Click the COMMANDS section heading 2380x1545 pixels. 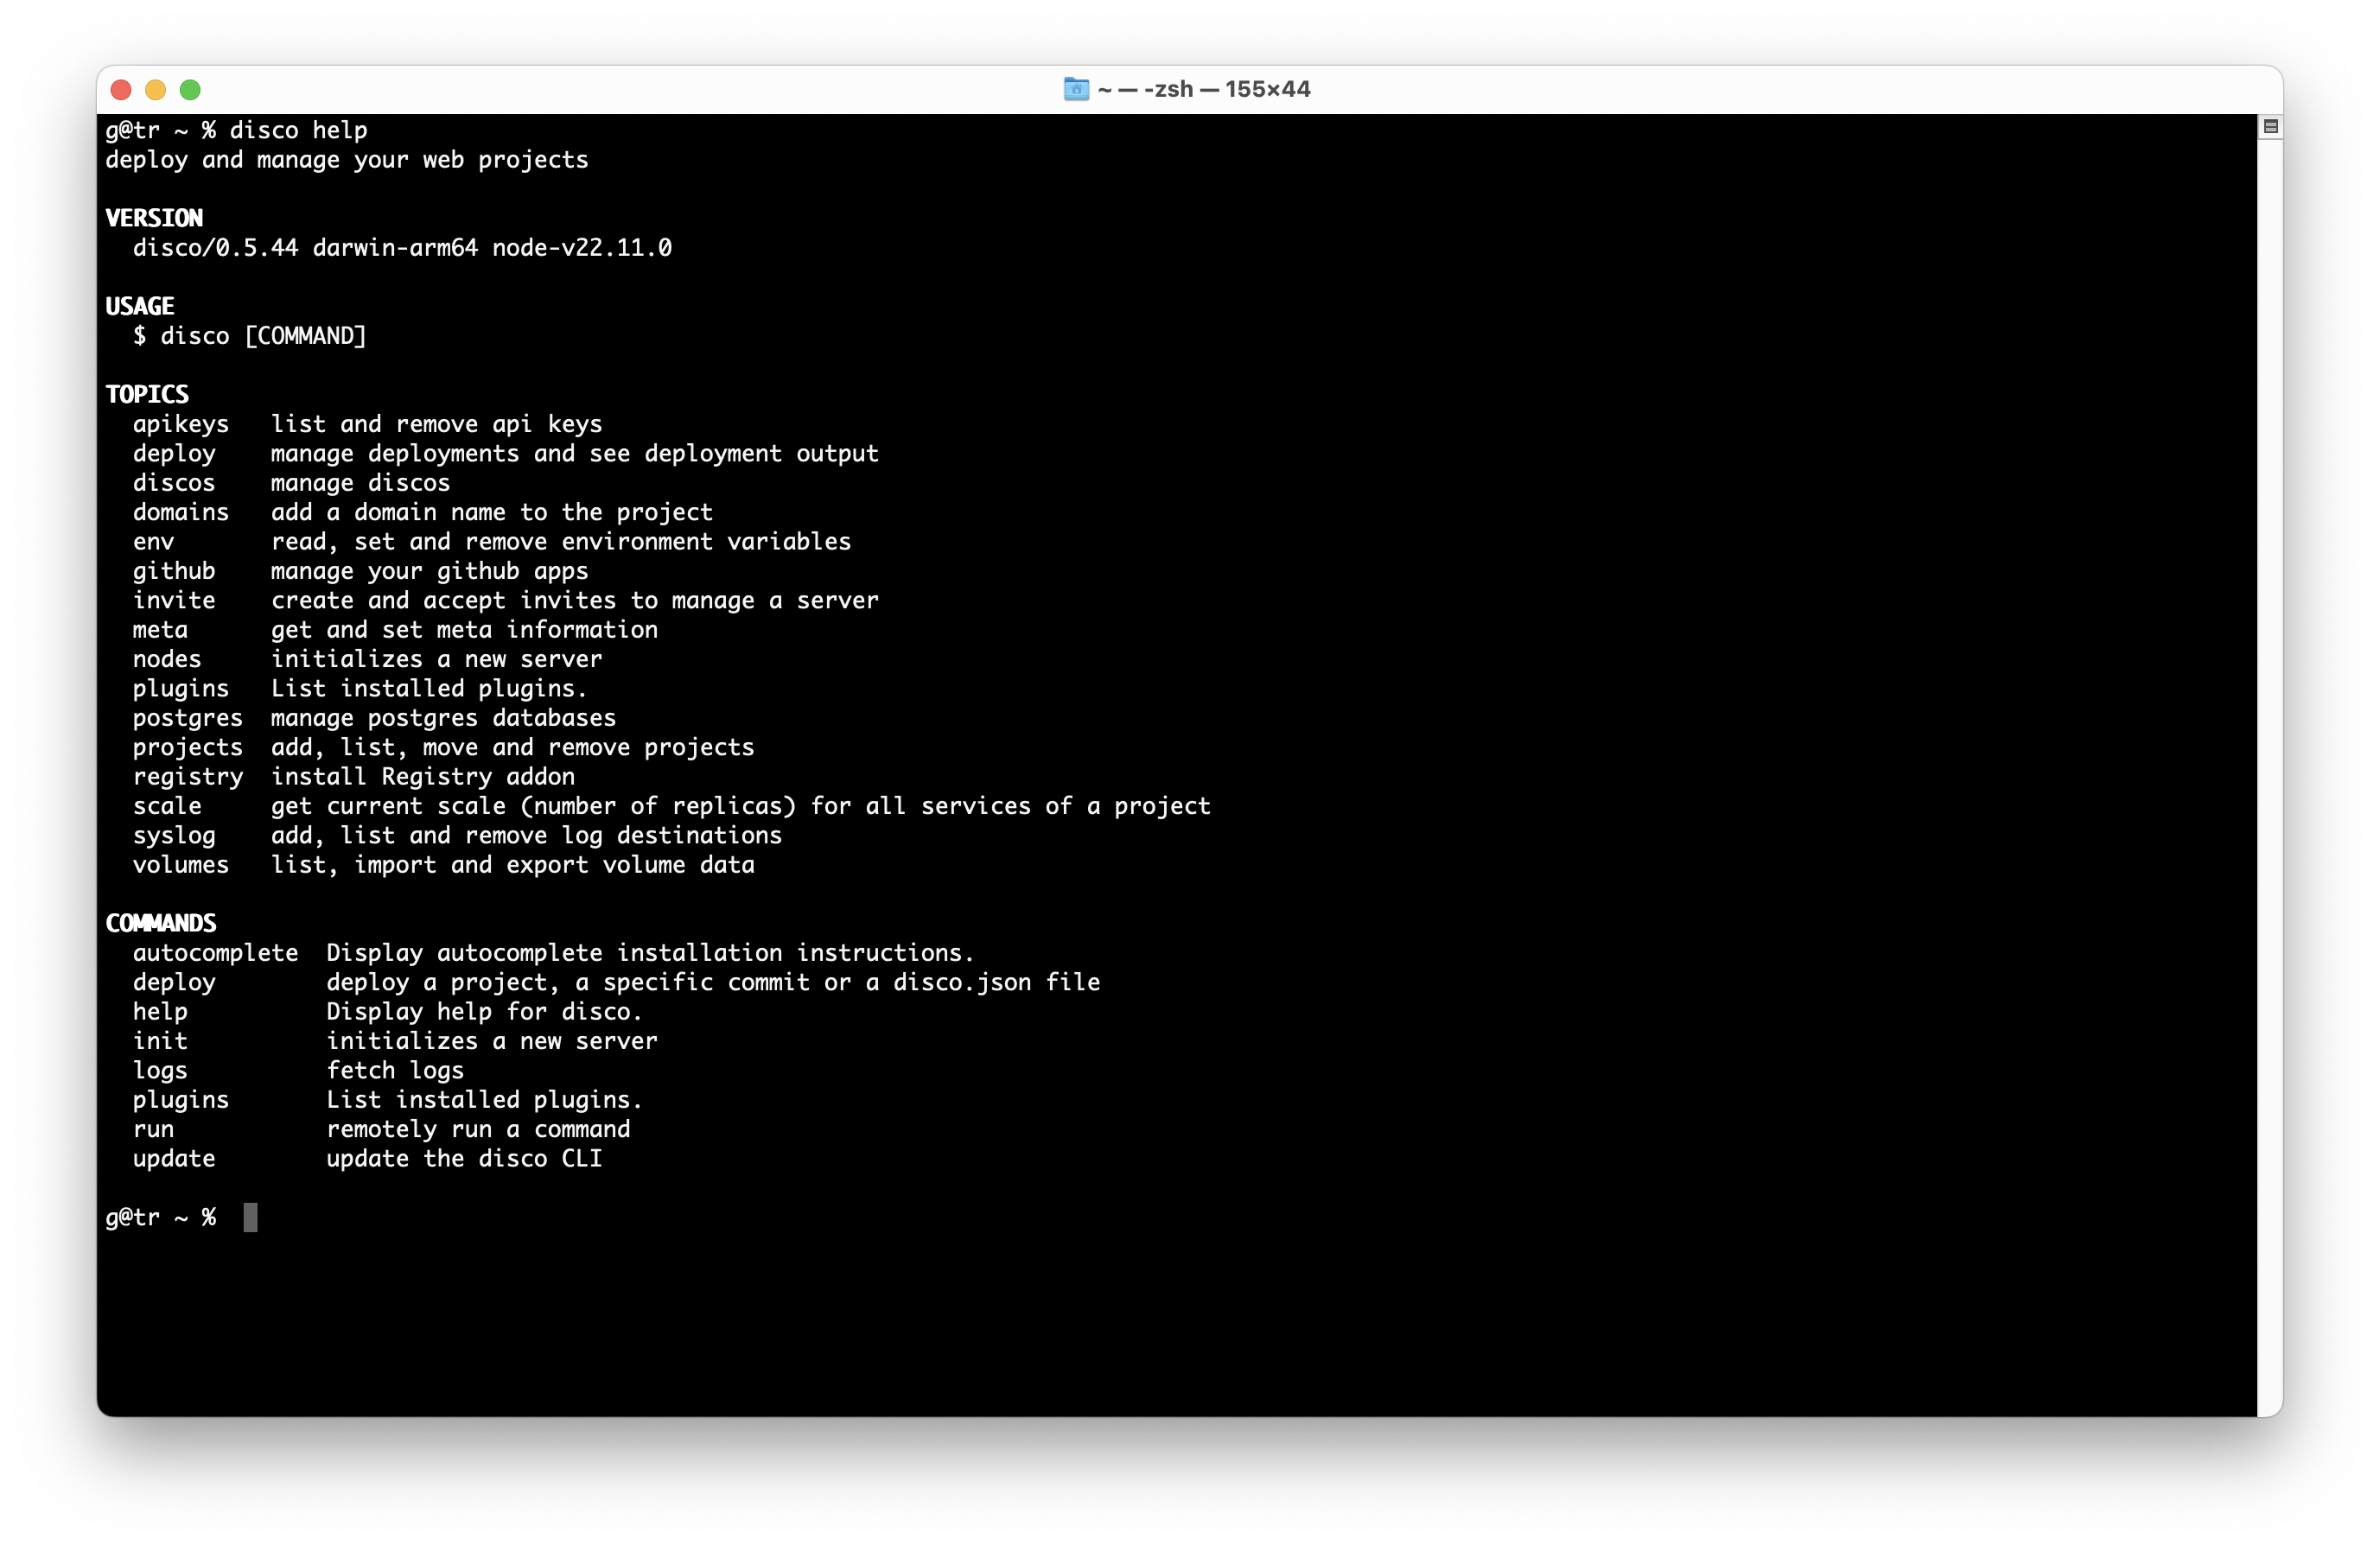(161, 923)
